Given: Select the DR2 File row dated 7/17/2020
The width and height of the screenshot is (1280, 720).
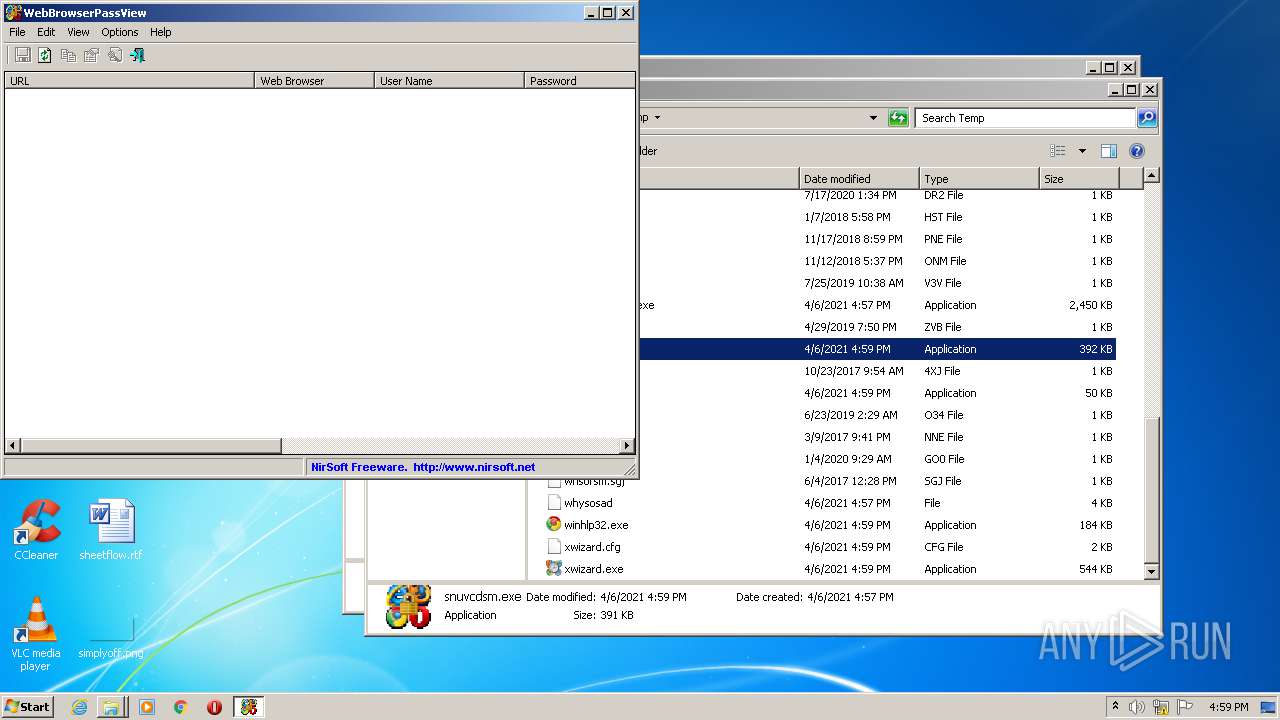Looking at the screenshot, I should coord(878,195).
